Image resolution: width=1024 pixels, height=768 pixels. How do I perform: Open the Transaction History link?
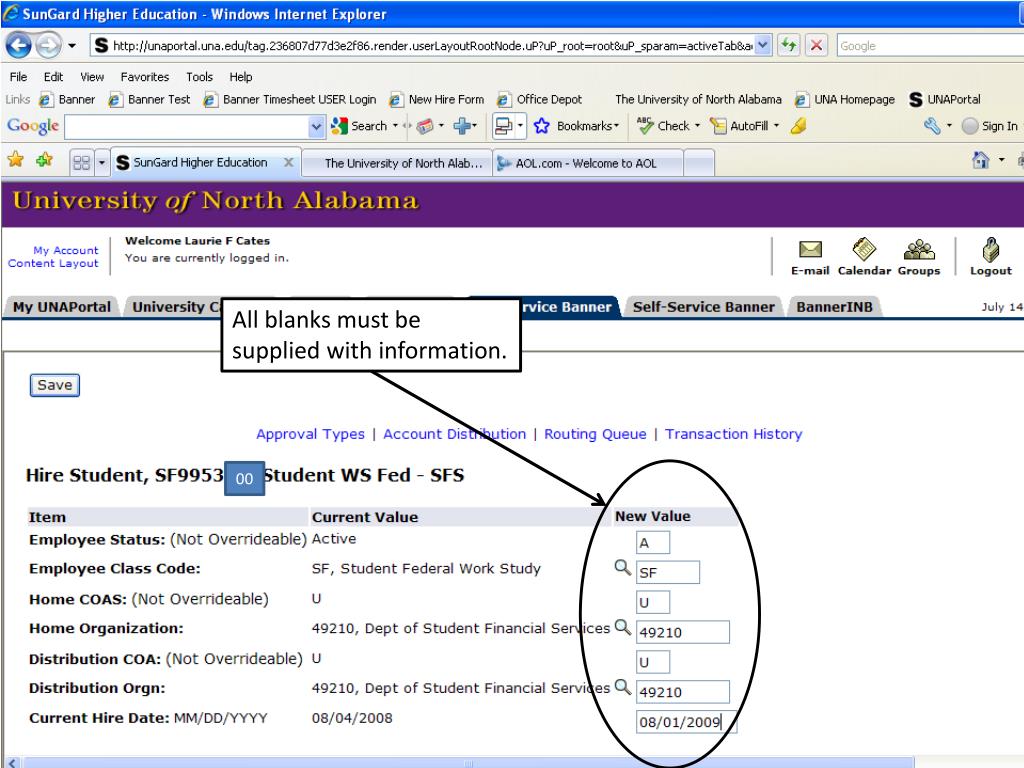click(733, 434)
